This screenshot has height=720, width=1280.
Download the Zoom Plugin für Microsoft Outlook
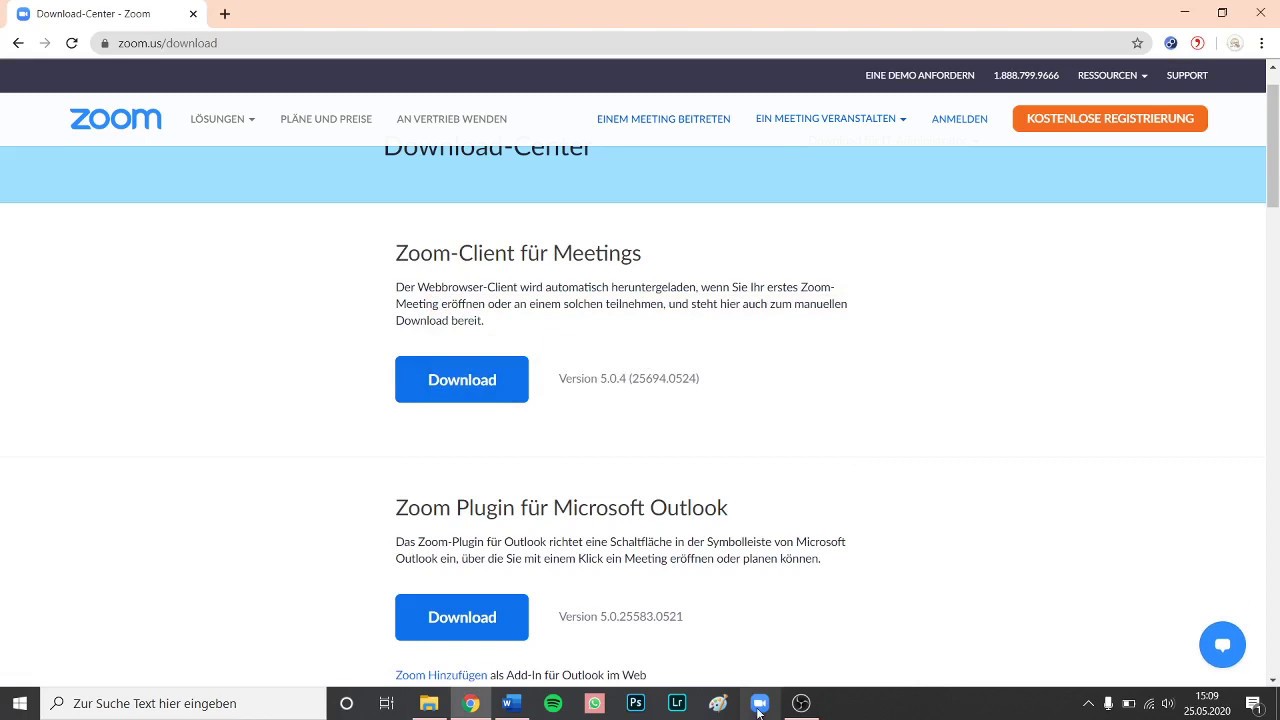tap(462, 617)
